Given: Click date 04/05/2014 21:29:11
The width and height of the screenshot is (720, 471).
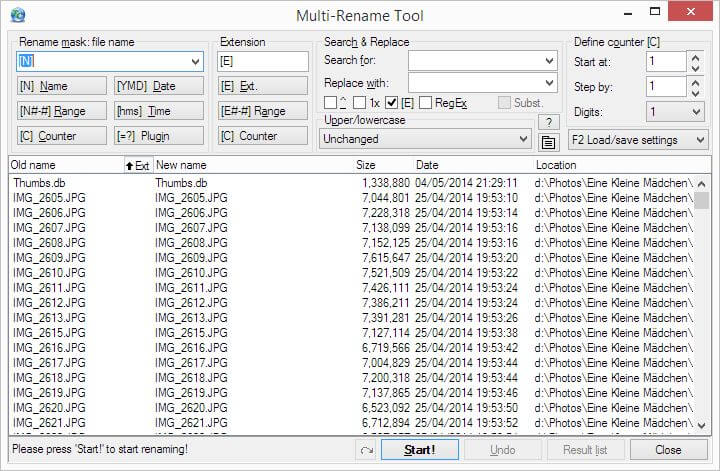Looking at the screenshot, I should click(466, 183).
